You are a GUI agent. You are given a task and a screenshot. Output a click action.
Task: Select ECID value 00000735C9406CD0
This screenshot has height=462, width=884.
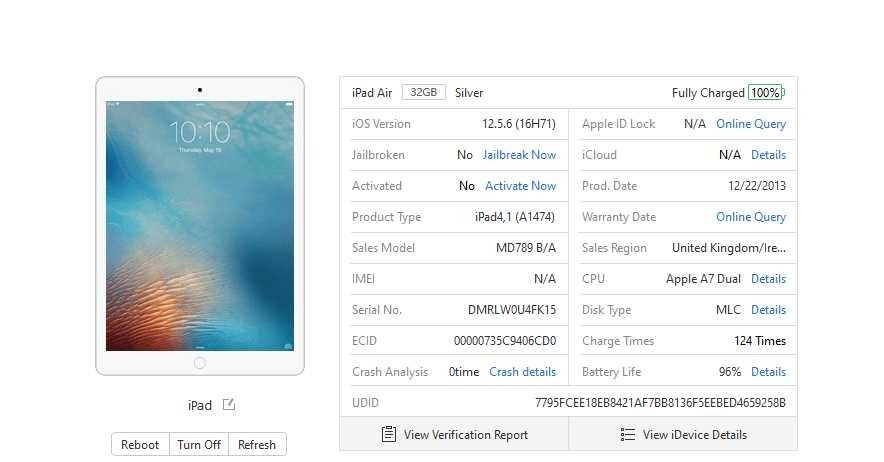point(505,341)
